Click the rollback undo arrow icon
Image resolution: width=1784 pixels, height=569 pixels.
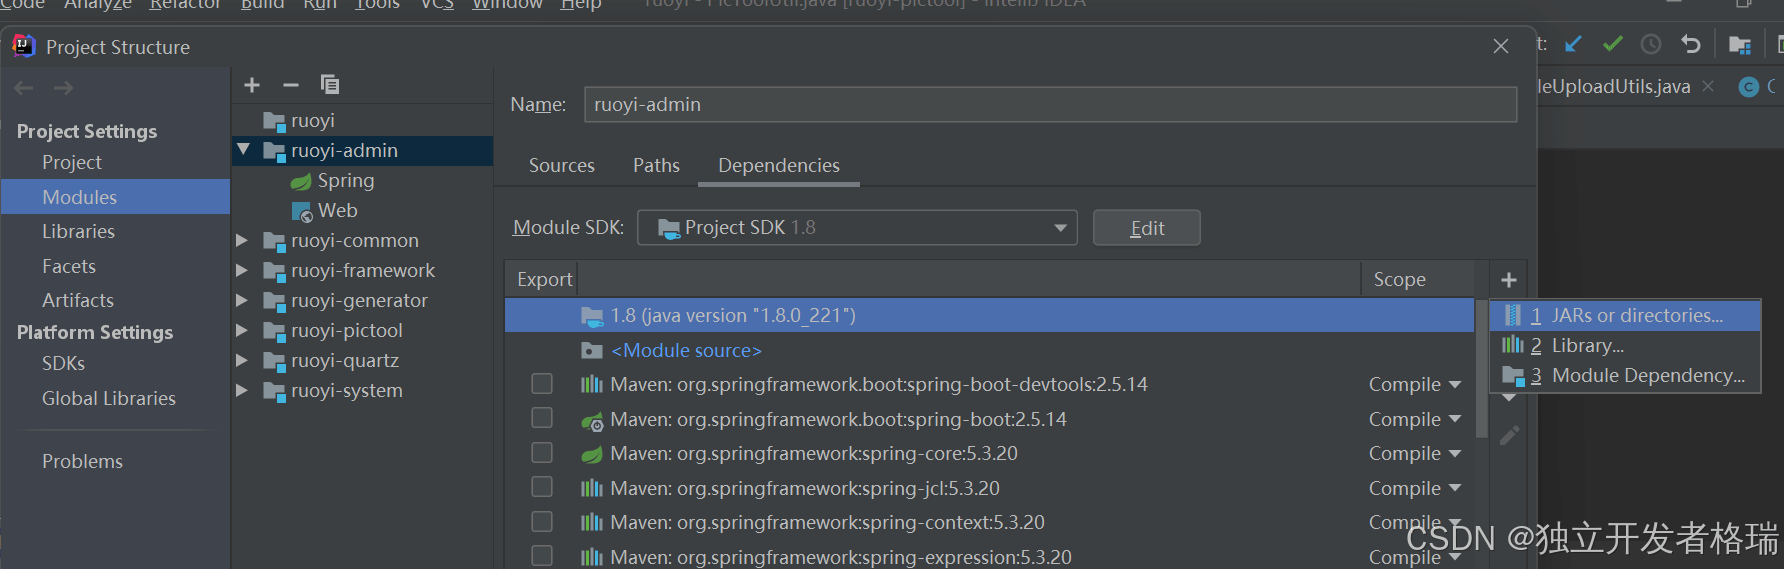pos(1691,44)
